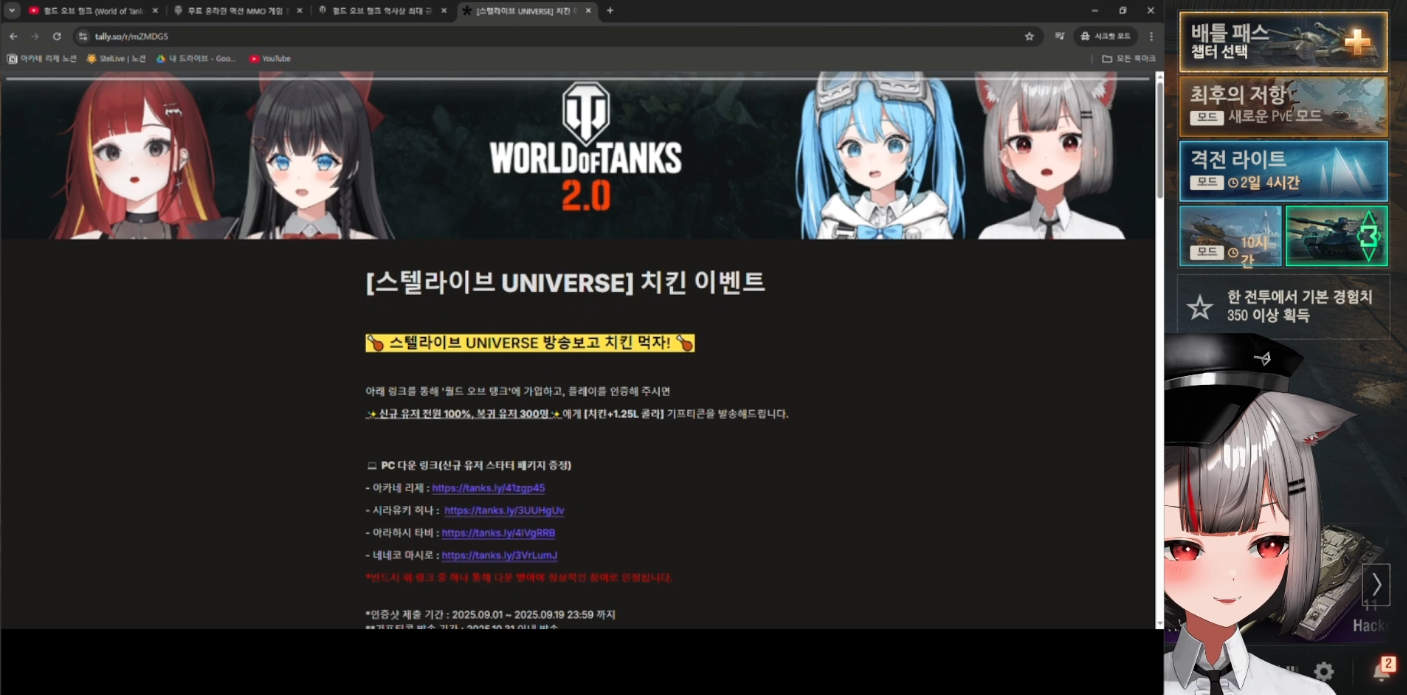
Task: View site information icon in address bar
Action: click(84, 36)
